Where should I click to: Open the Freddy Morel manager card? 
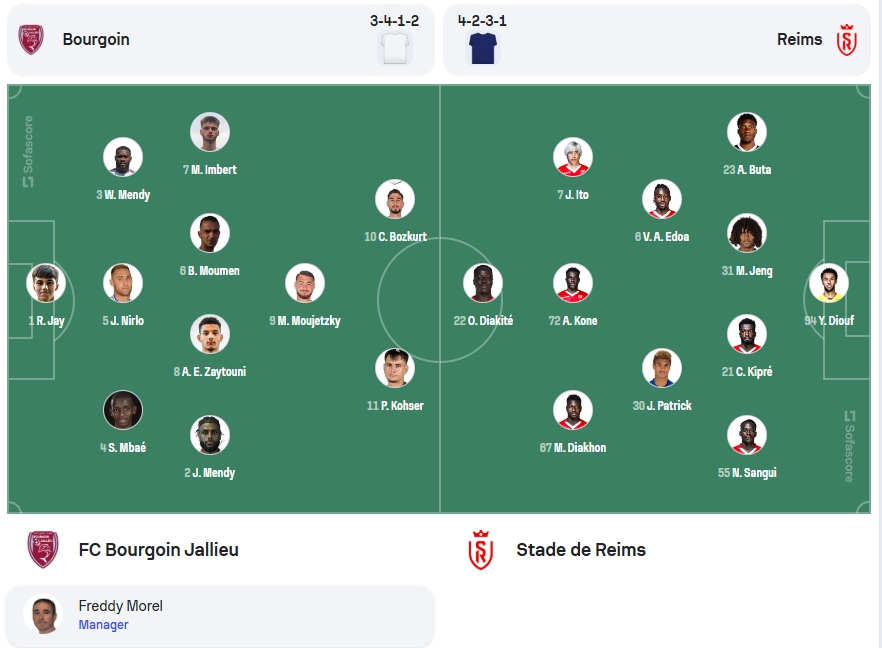point(220,616)
